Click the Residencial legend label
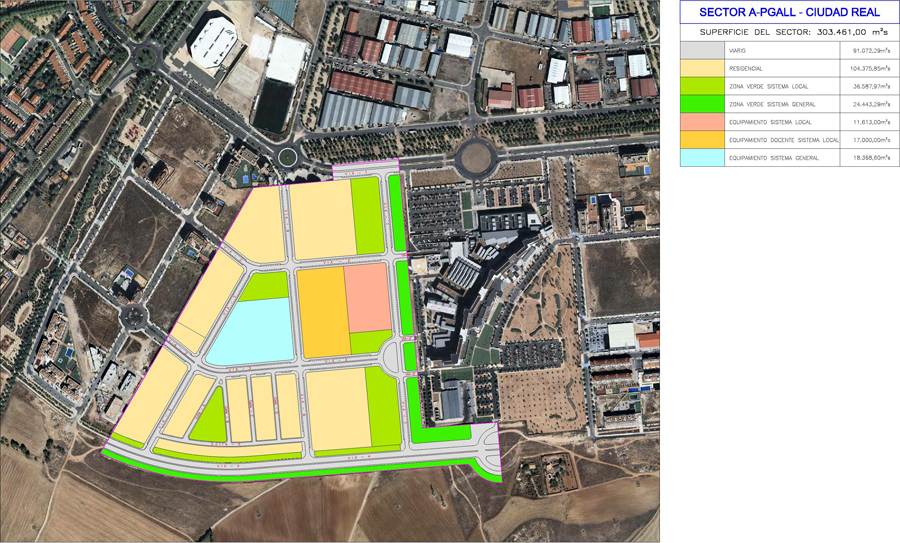900x543 pixels. point(746,68)
